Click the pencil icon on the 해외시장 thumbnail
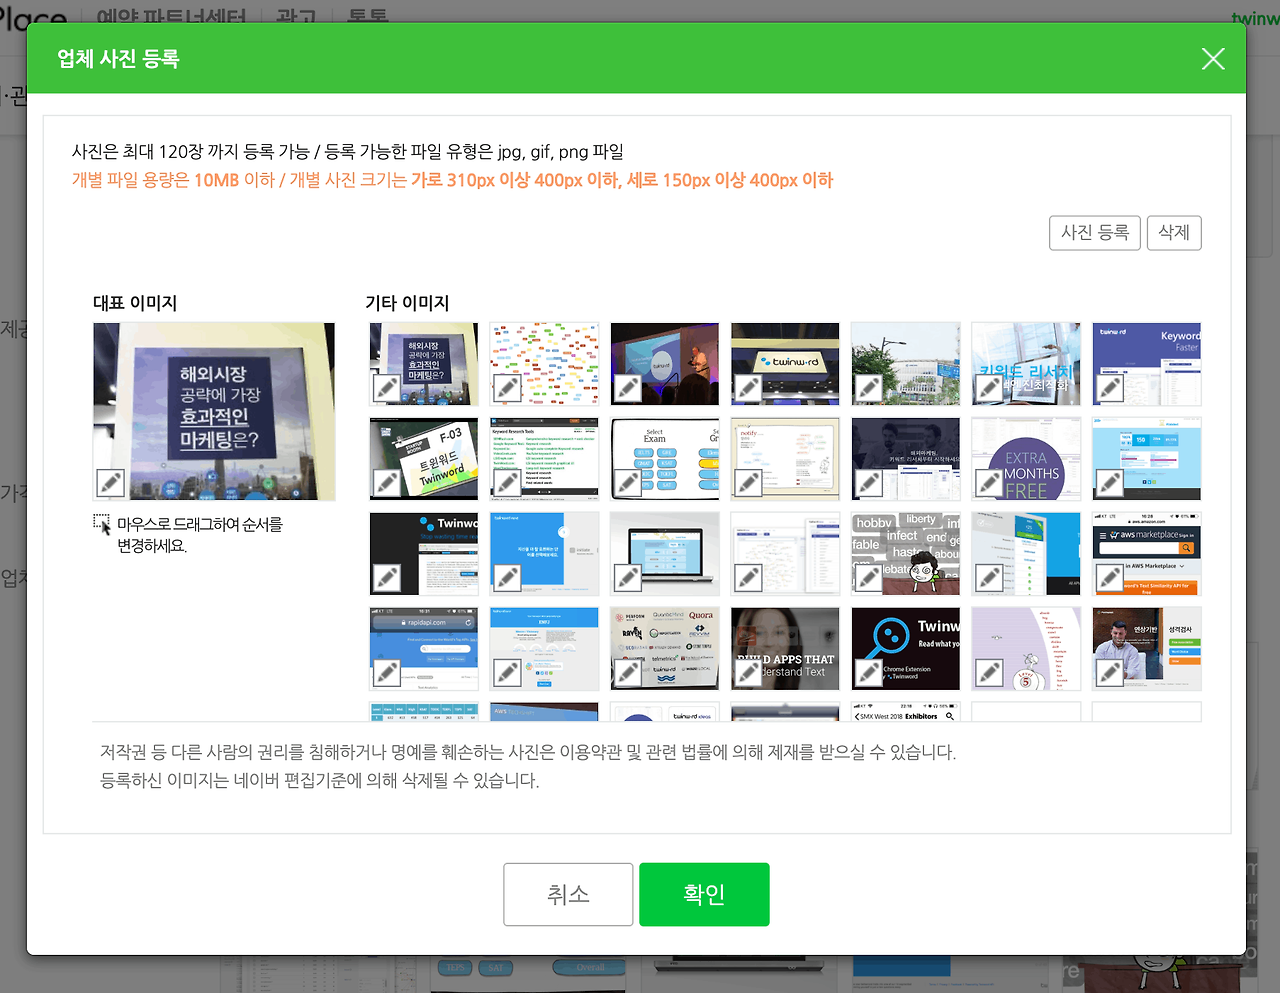Screen dimensions: 1280x993 (385, 388)
